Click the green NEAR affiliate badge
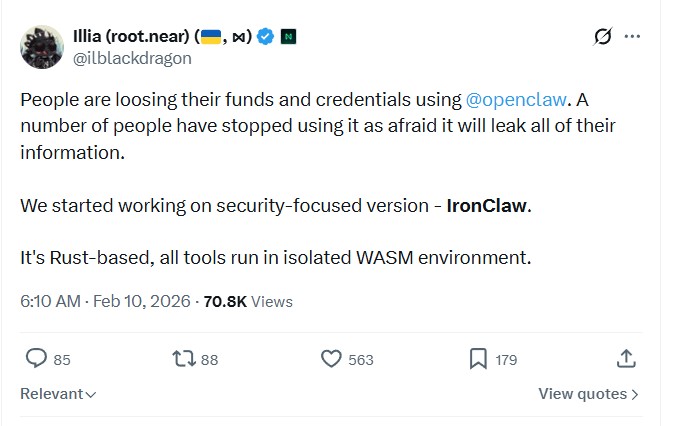The width and height of the screenshot is (674, 426). (288, 37)
